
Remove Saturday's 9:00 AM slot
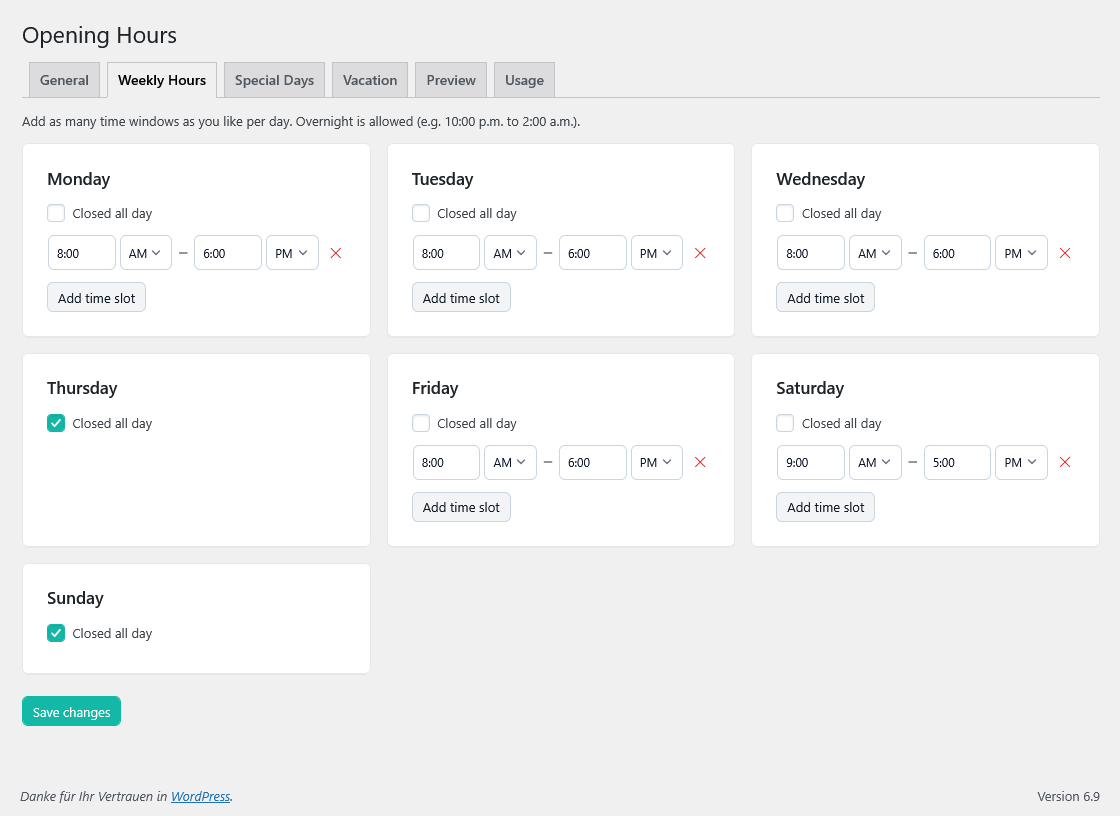click(1065, 462)
